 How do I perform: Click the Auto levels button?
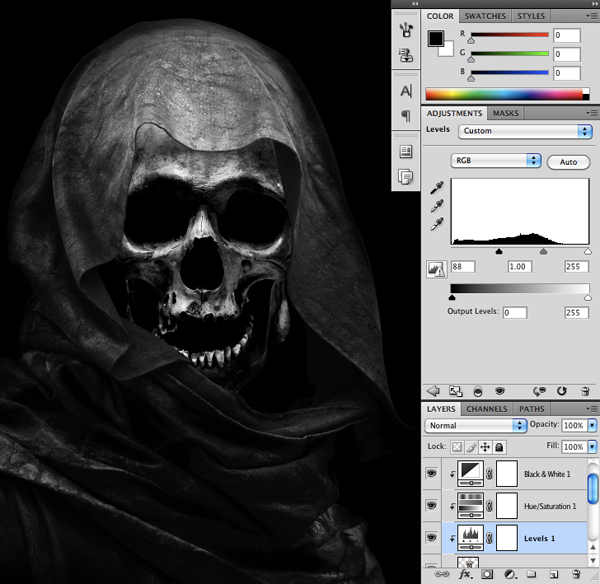pyautogui.click(x=568, y=161)
